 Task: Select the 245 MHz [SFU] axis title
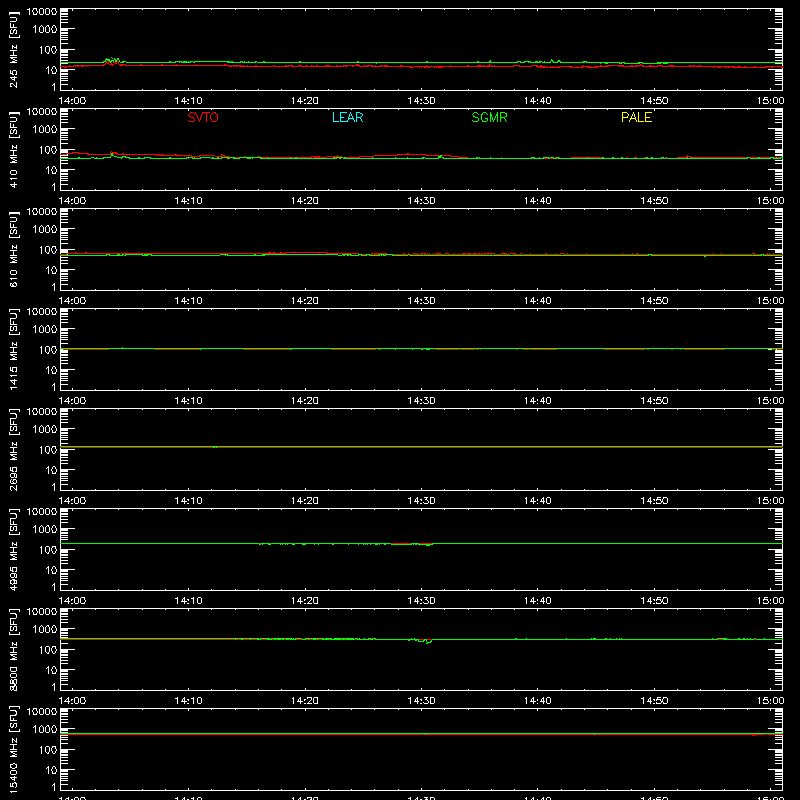point(13,49)
